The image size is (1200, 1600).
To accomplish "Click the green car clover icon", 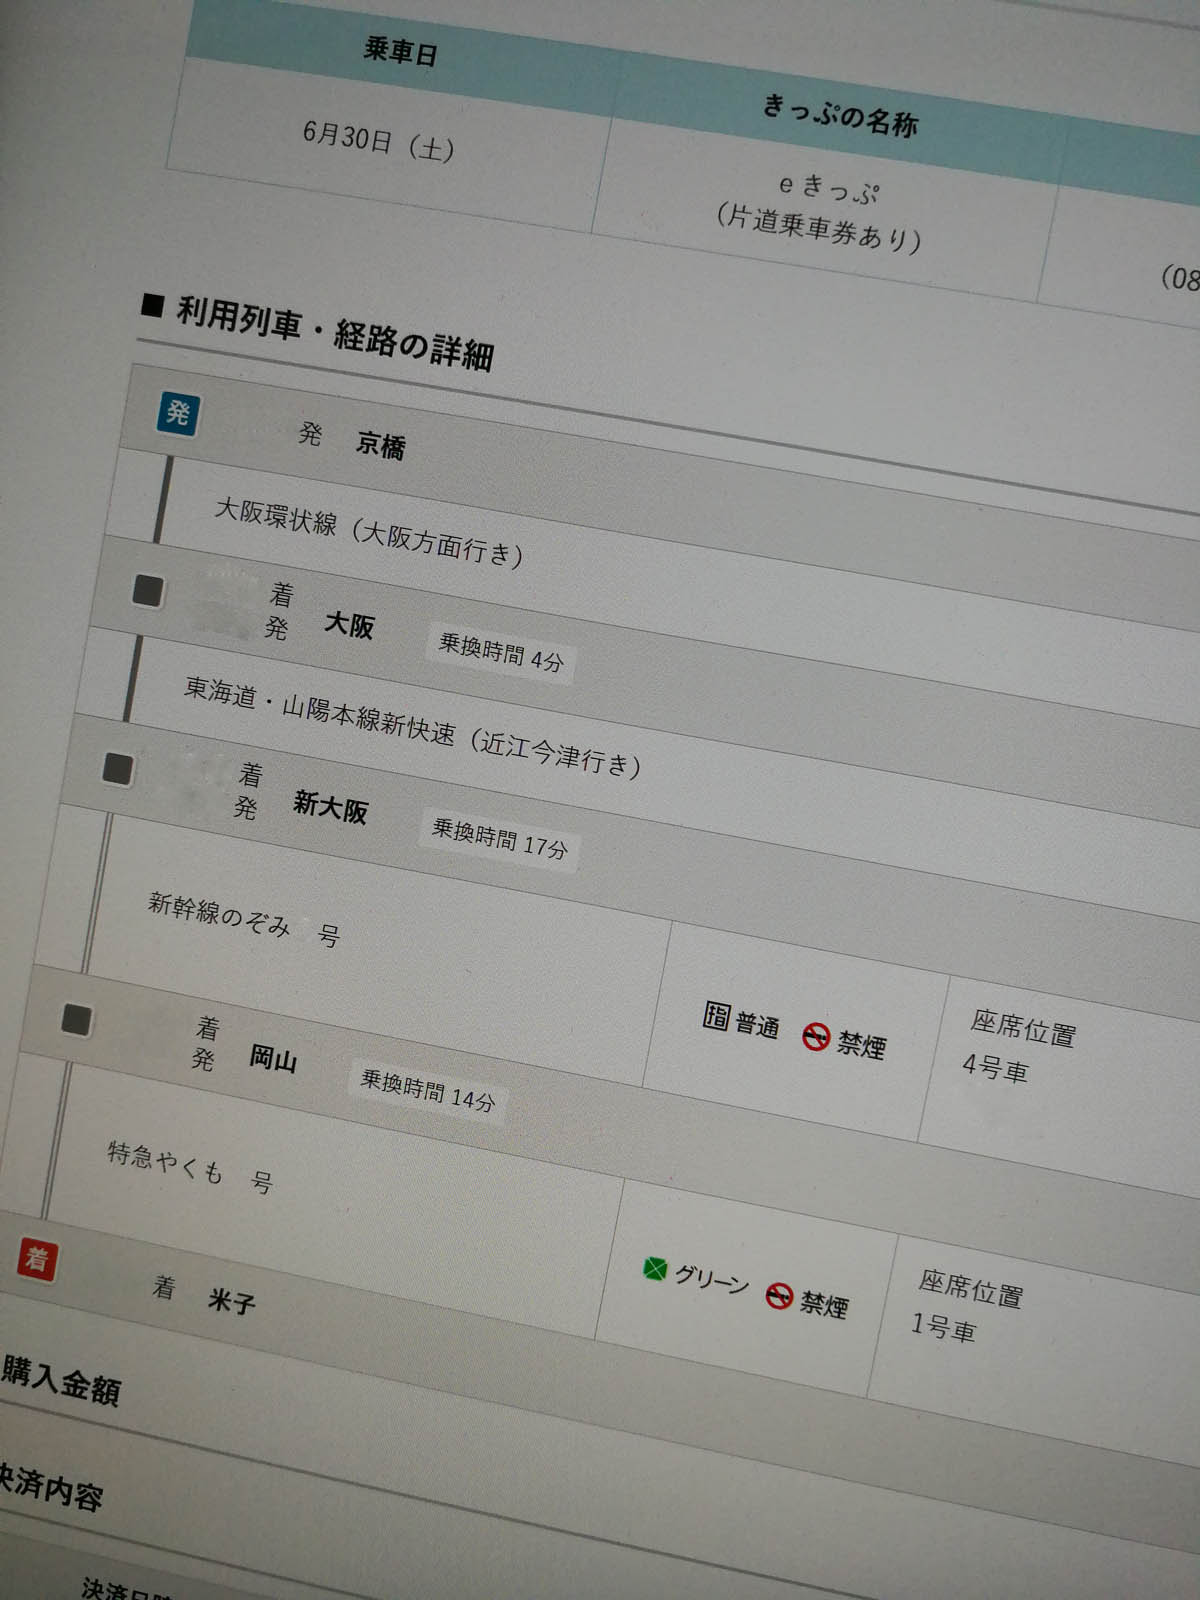I will pos(654,1269).
